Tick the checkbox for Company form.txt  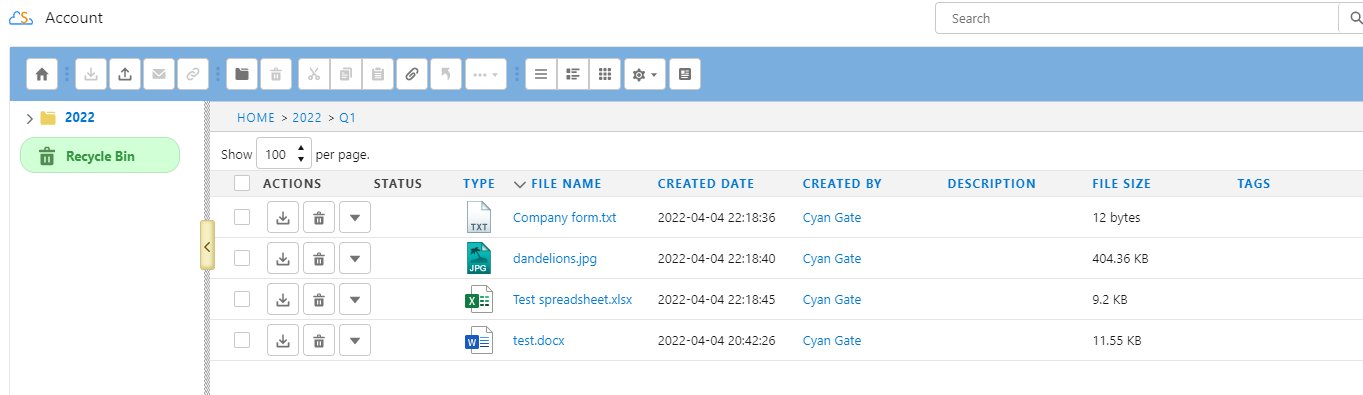pos(242,217)
